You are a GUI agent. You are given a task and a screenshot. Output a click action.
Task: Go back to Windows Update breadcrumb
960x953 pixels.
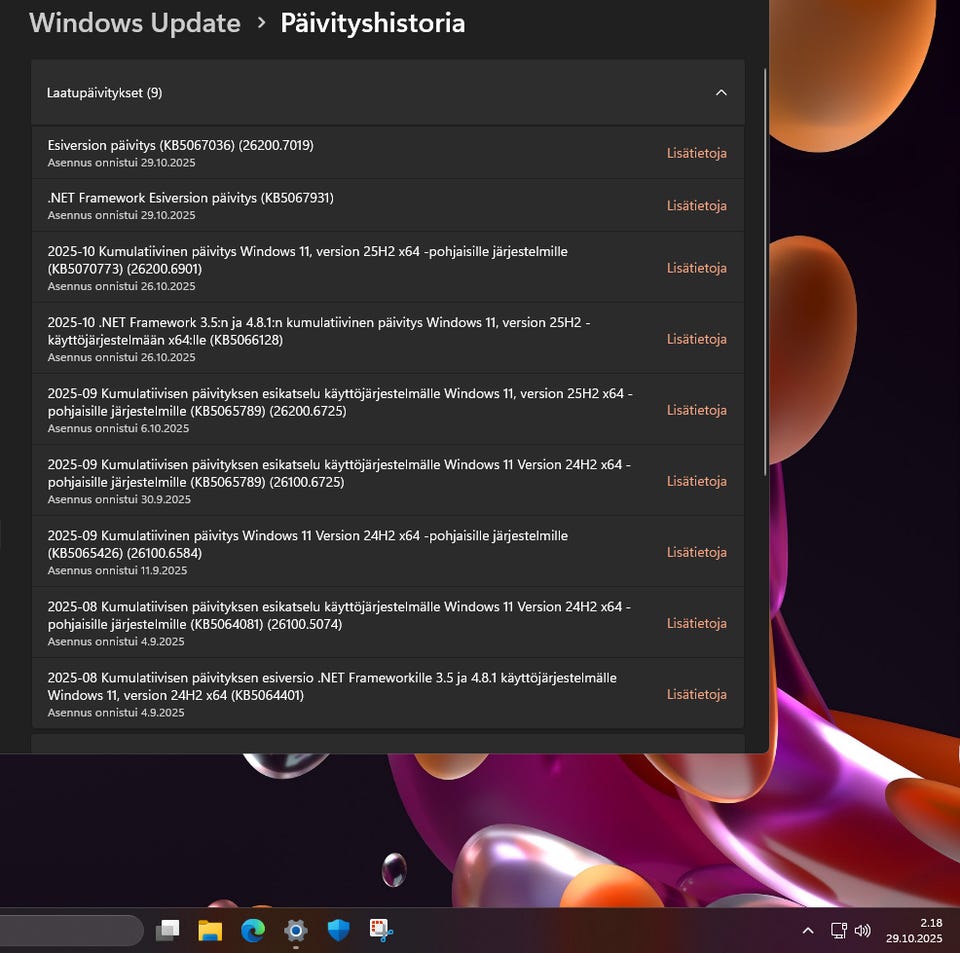(135, 23)
